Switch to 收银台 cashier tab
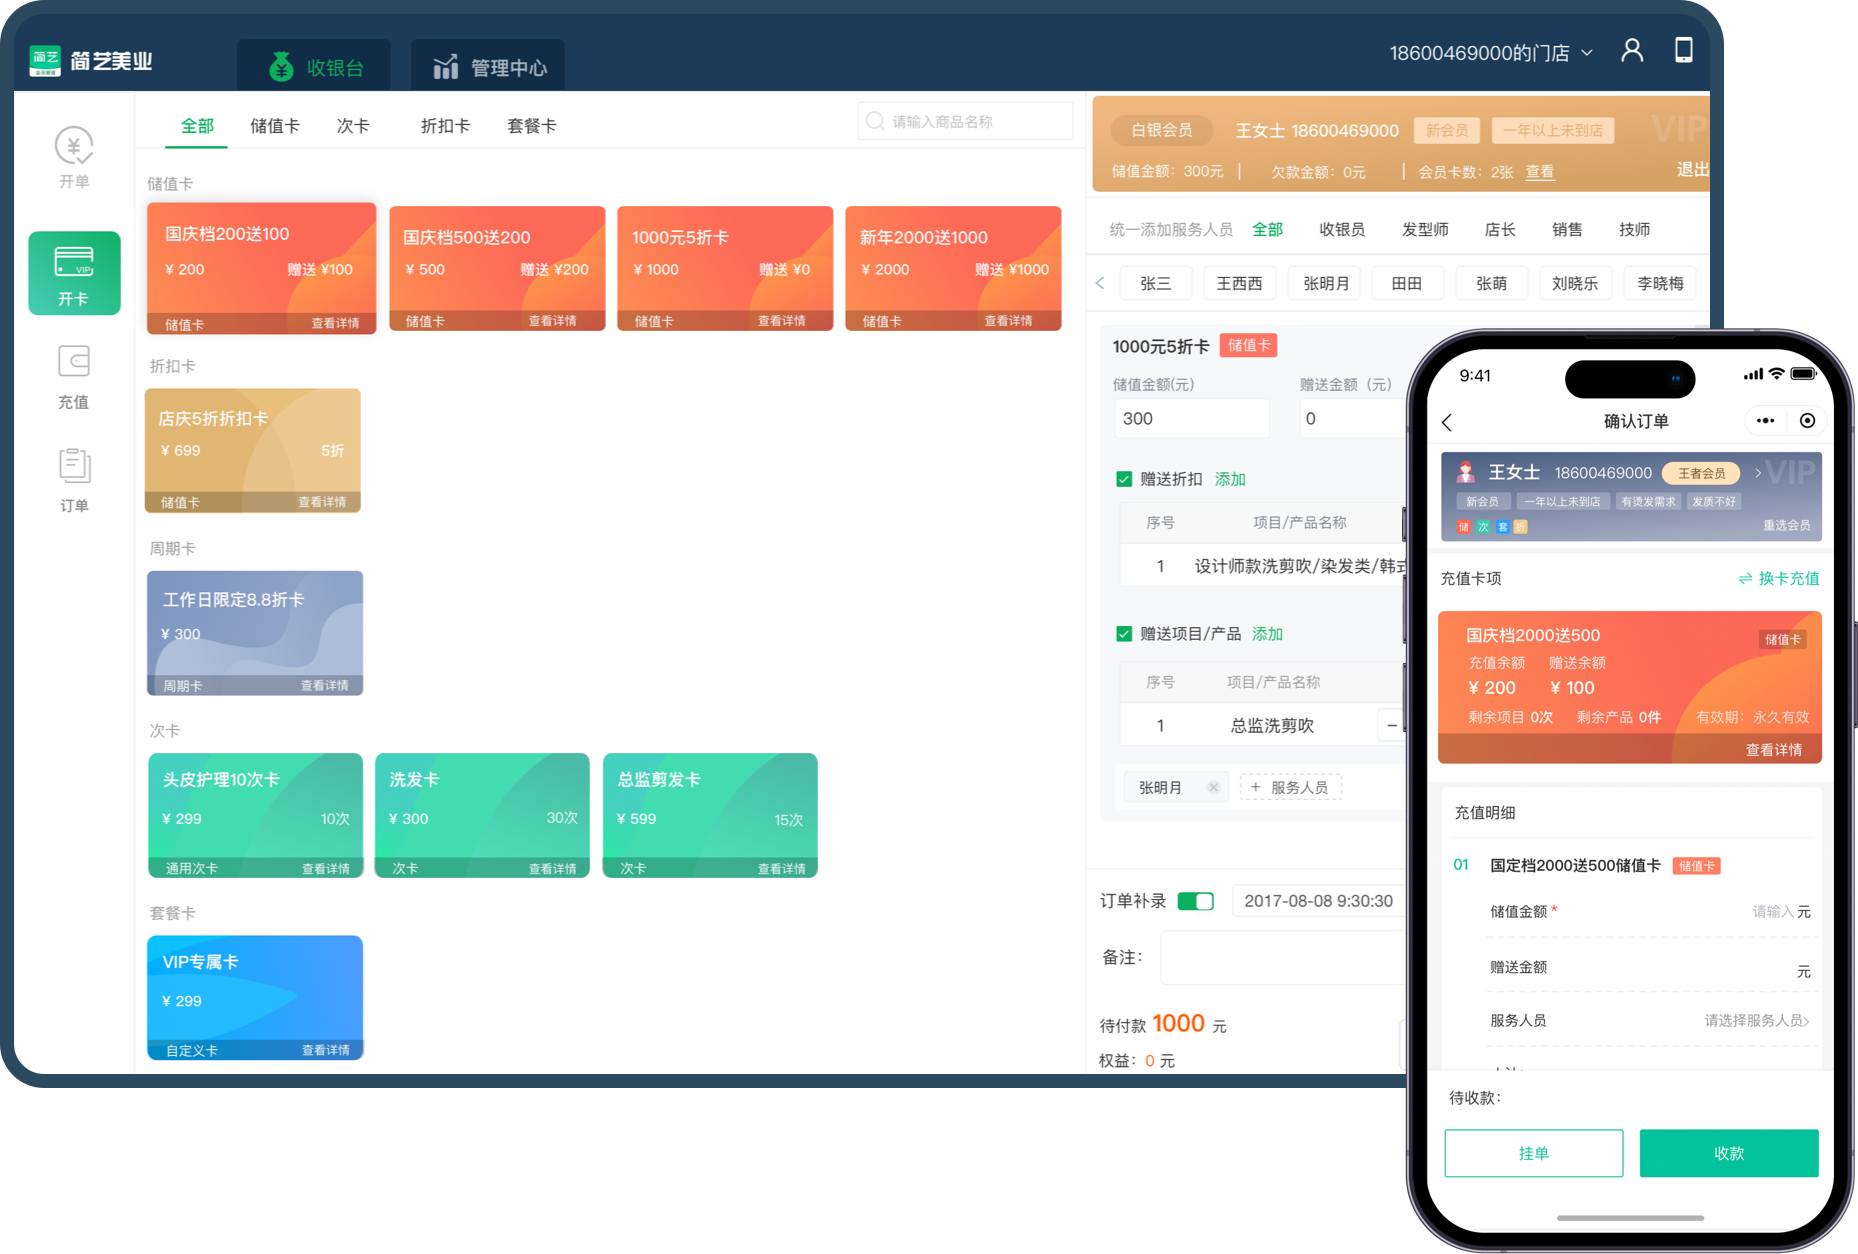 tap(314, 67)
